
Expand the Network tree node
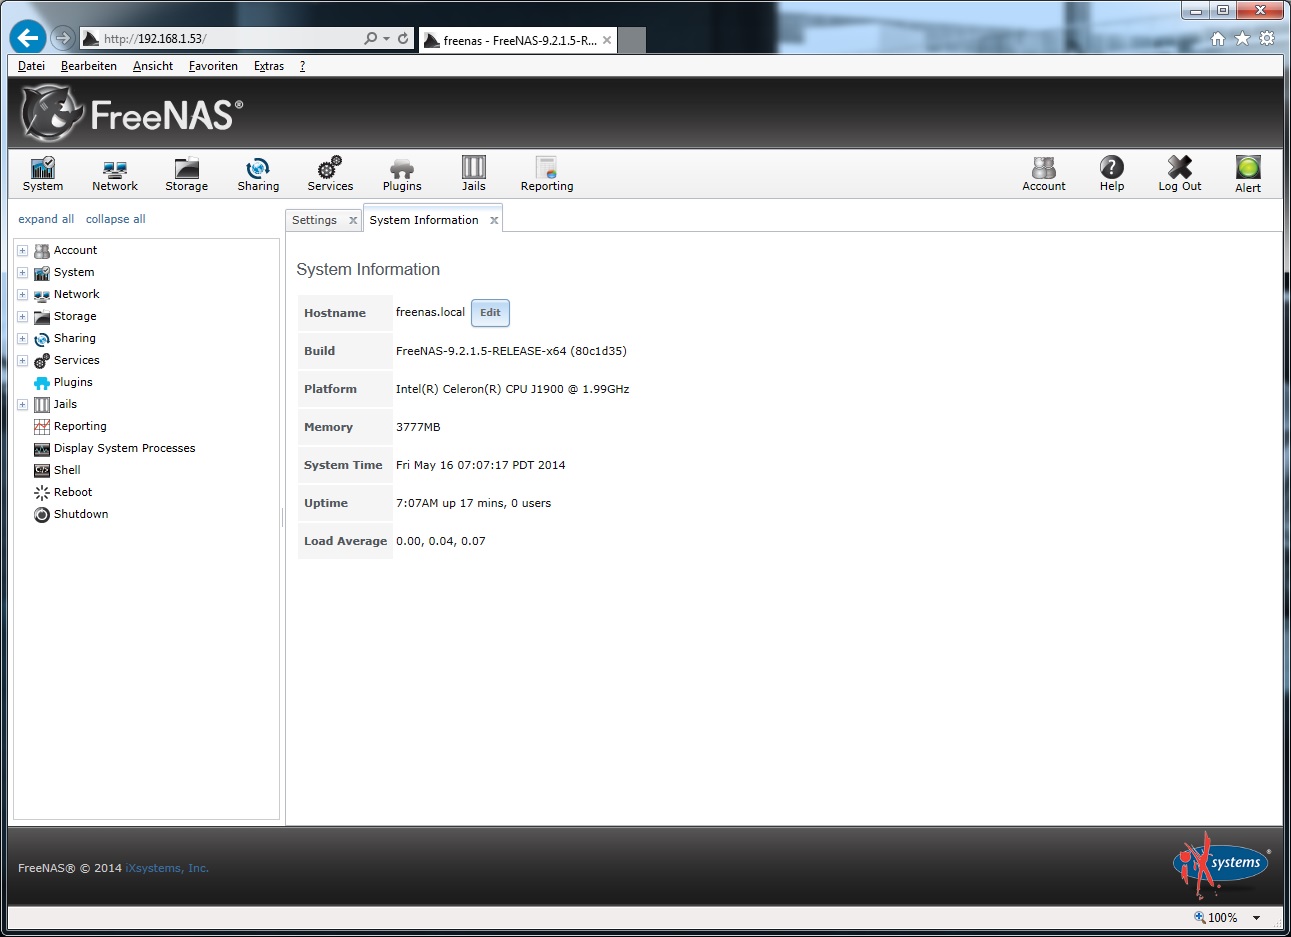22,295
